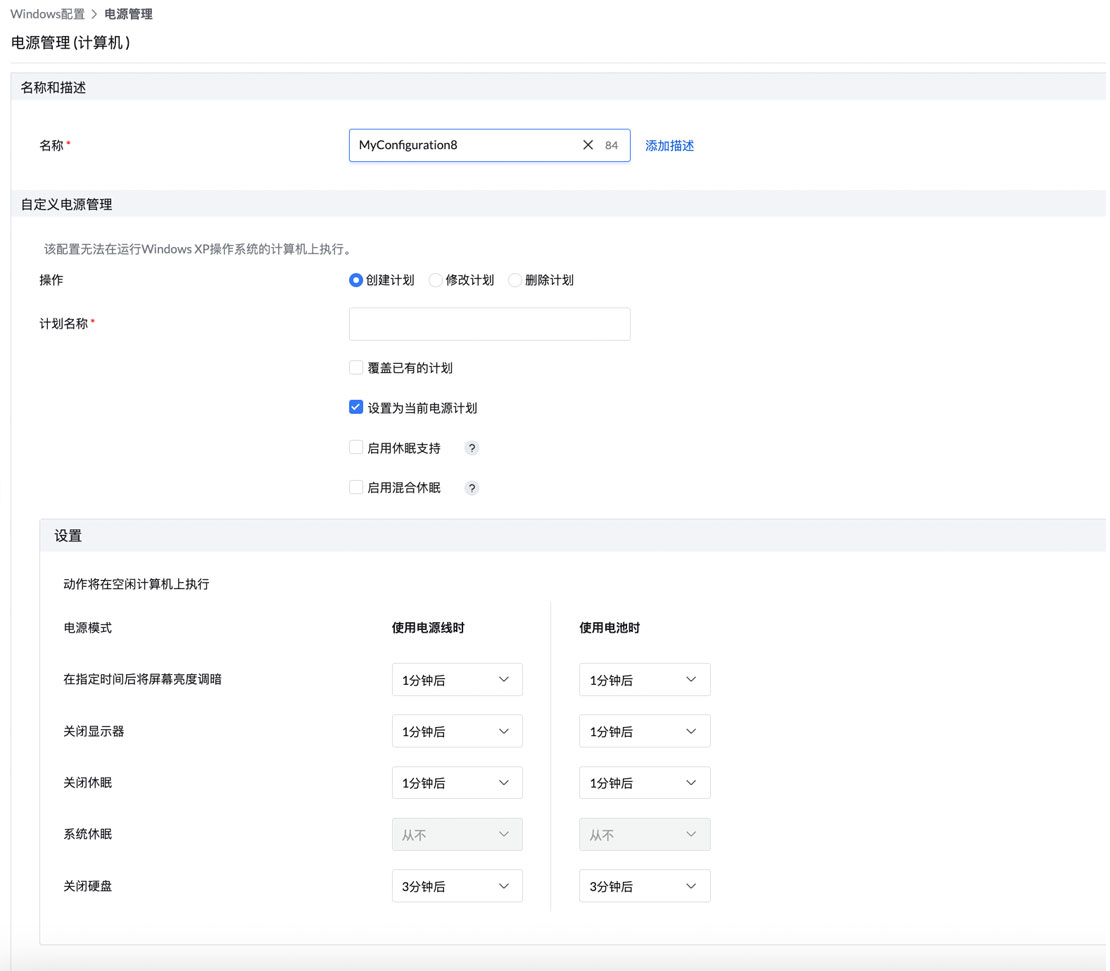Open plugged-in 关闭休眠 dropdown
Screen dimensions: 1110x971
click(456, 783)
